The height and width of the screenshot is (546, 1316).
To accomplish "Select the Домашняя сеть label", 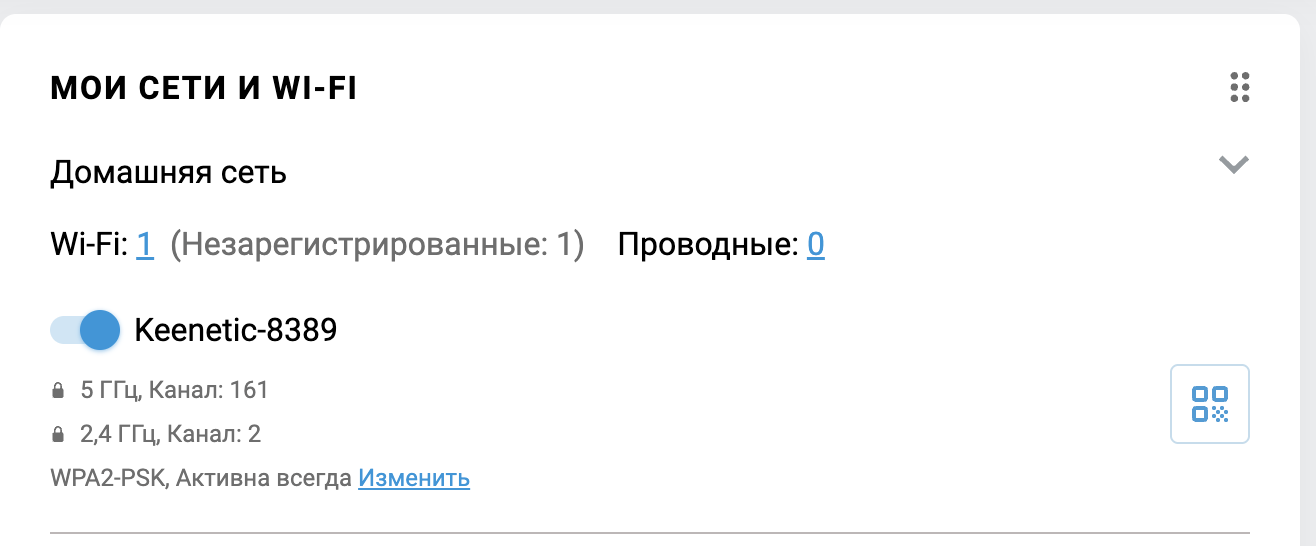I will 169,173.
